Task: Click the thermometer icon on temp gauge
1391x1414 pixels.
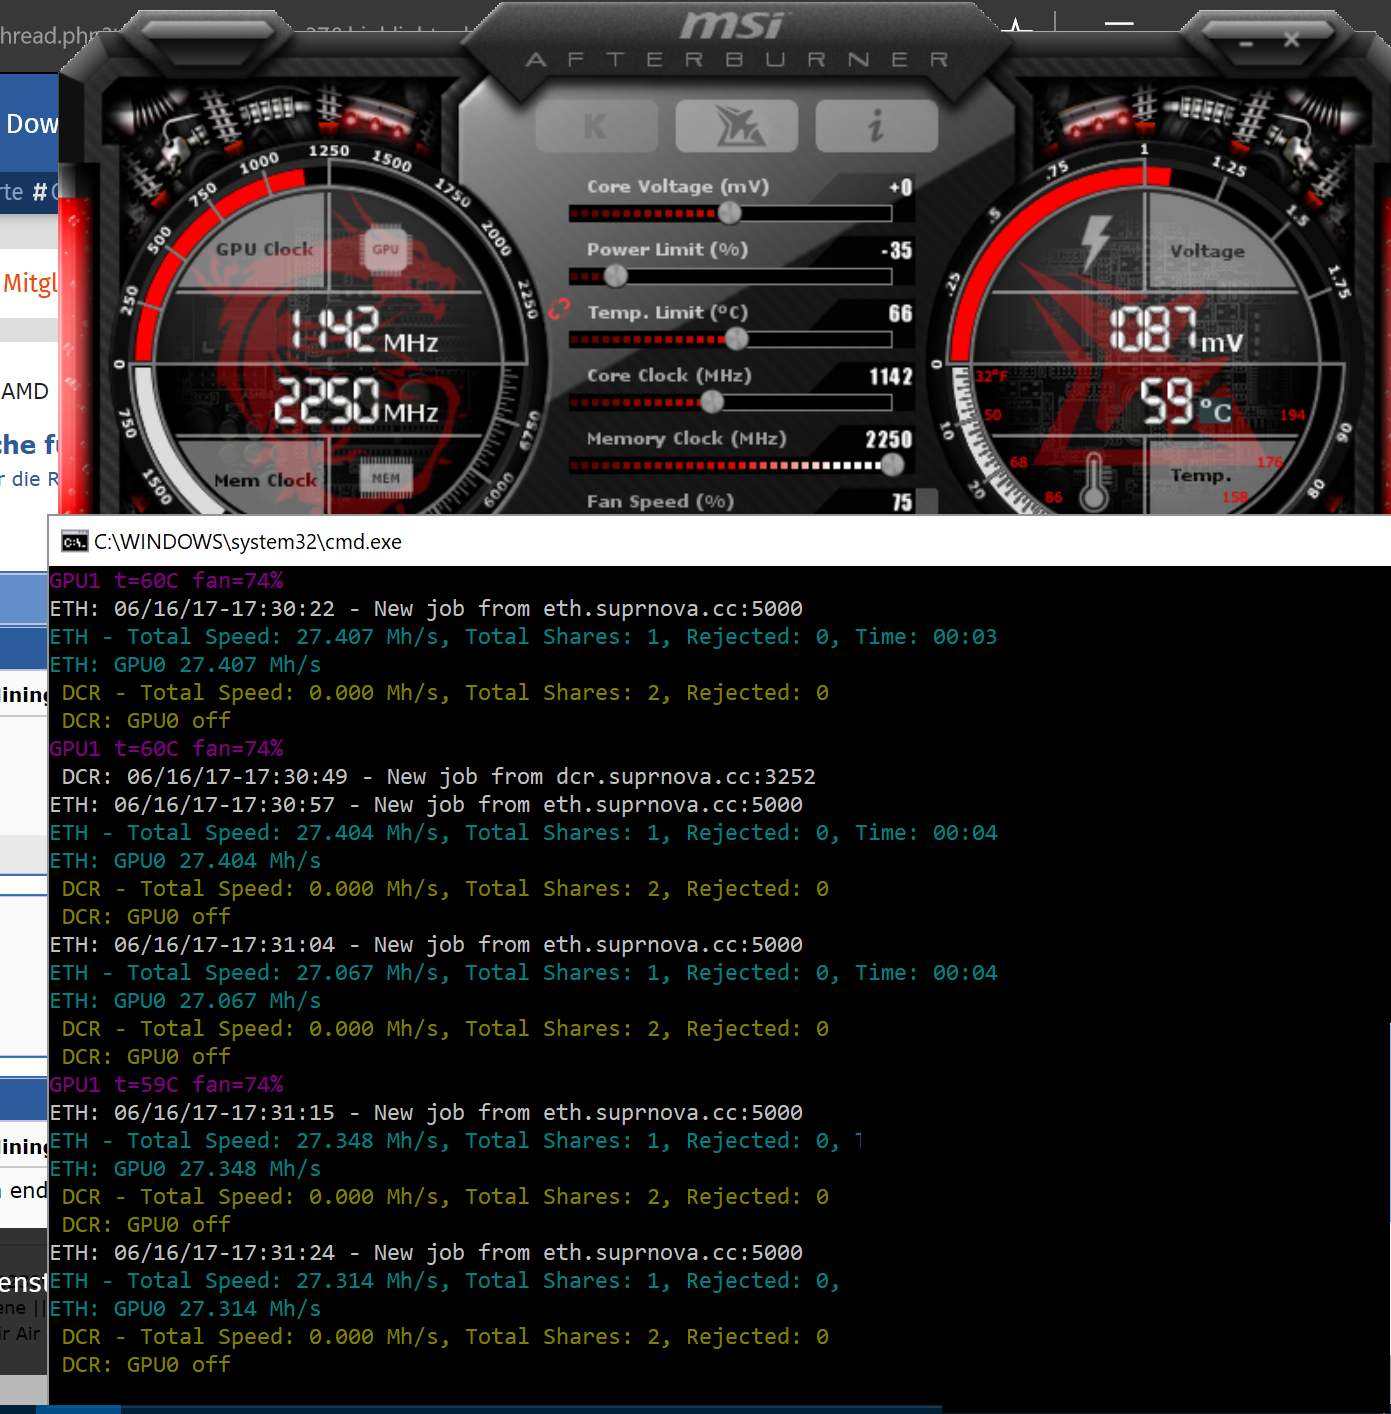Action: click(x=1093, y=482)
